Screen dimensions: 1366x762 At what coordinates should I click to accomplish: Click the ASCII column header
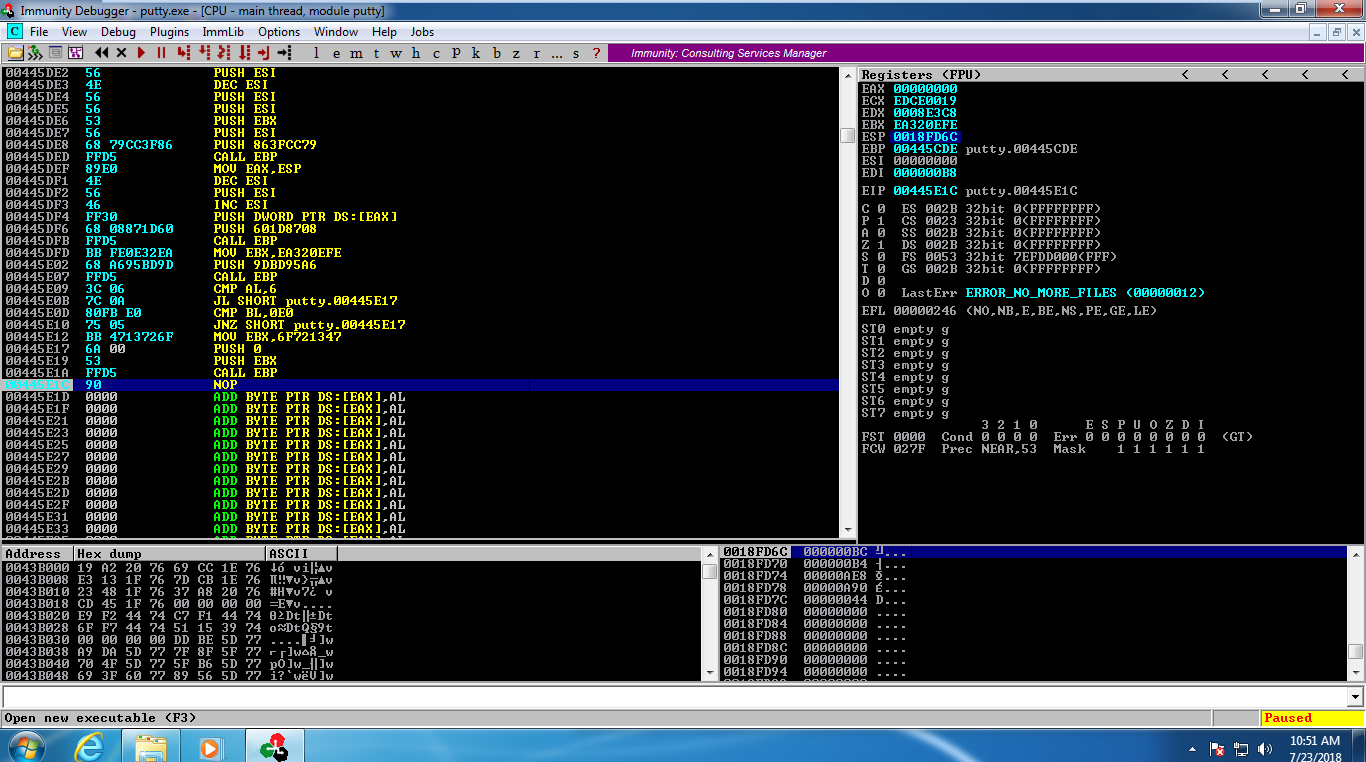301,554
